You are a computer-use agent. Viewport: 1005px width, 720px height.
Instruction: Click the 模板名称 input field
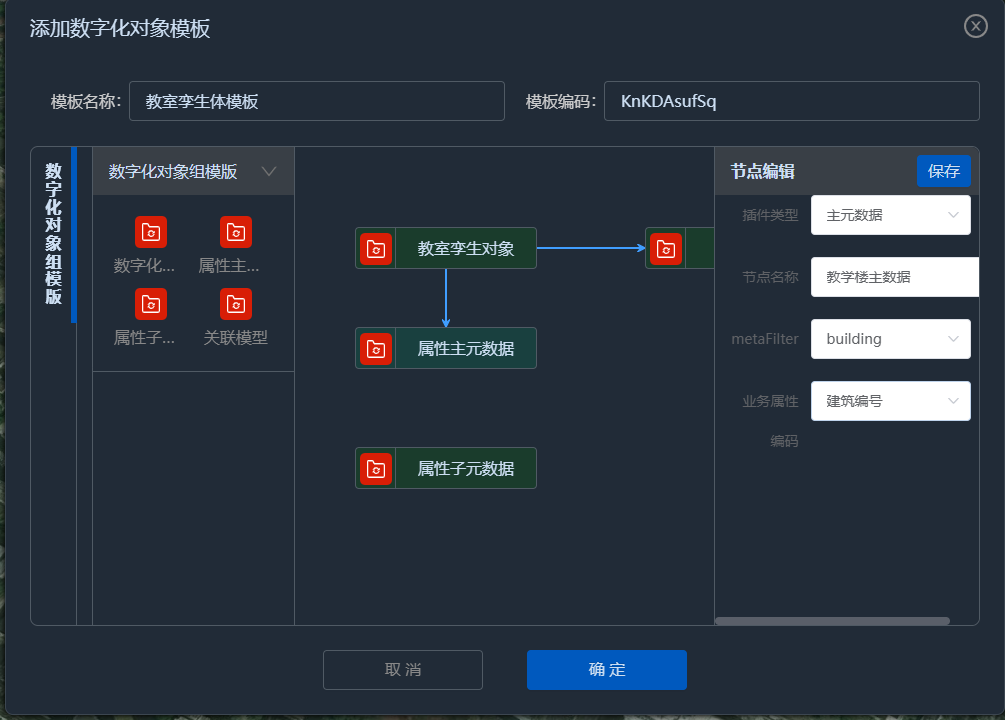tap(317, 101)
